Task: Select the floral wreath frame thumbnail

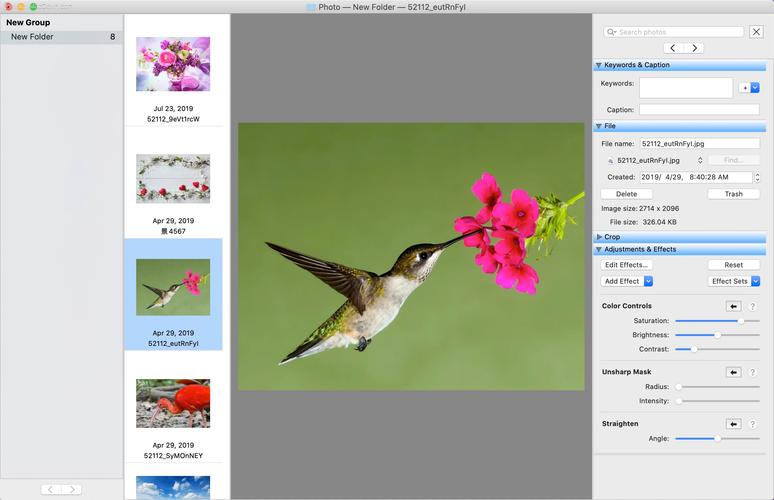Action: click(173, 179)
